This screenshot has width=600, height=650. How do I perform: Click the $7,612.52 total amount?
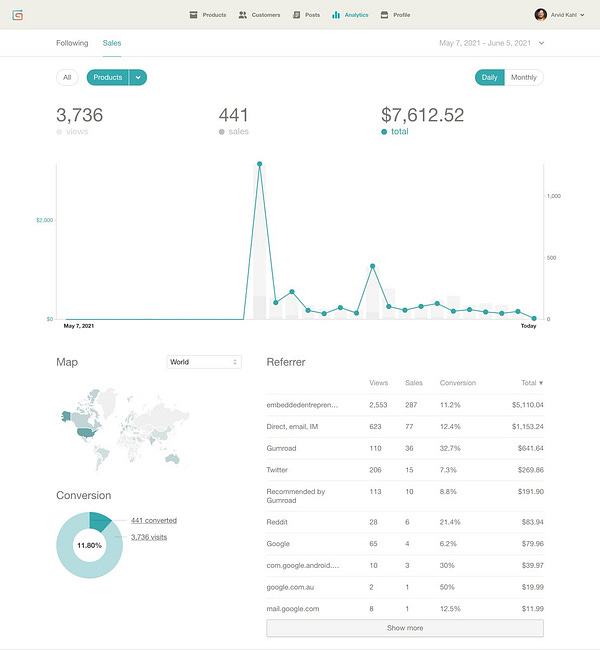click(x=423, y=115)
